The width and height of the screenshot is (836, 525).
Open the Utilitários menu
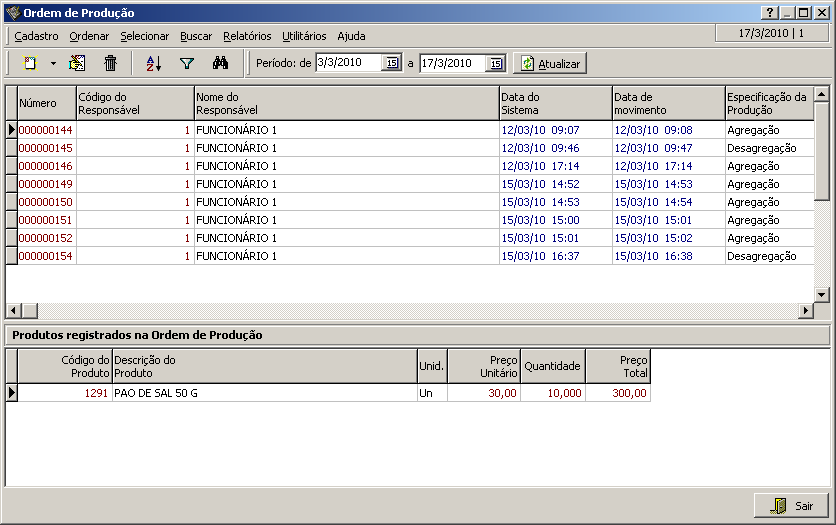pyautogui.click(x=304, y=36)
